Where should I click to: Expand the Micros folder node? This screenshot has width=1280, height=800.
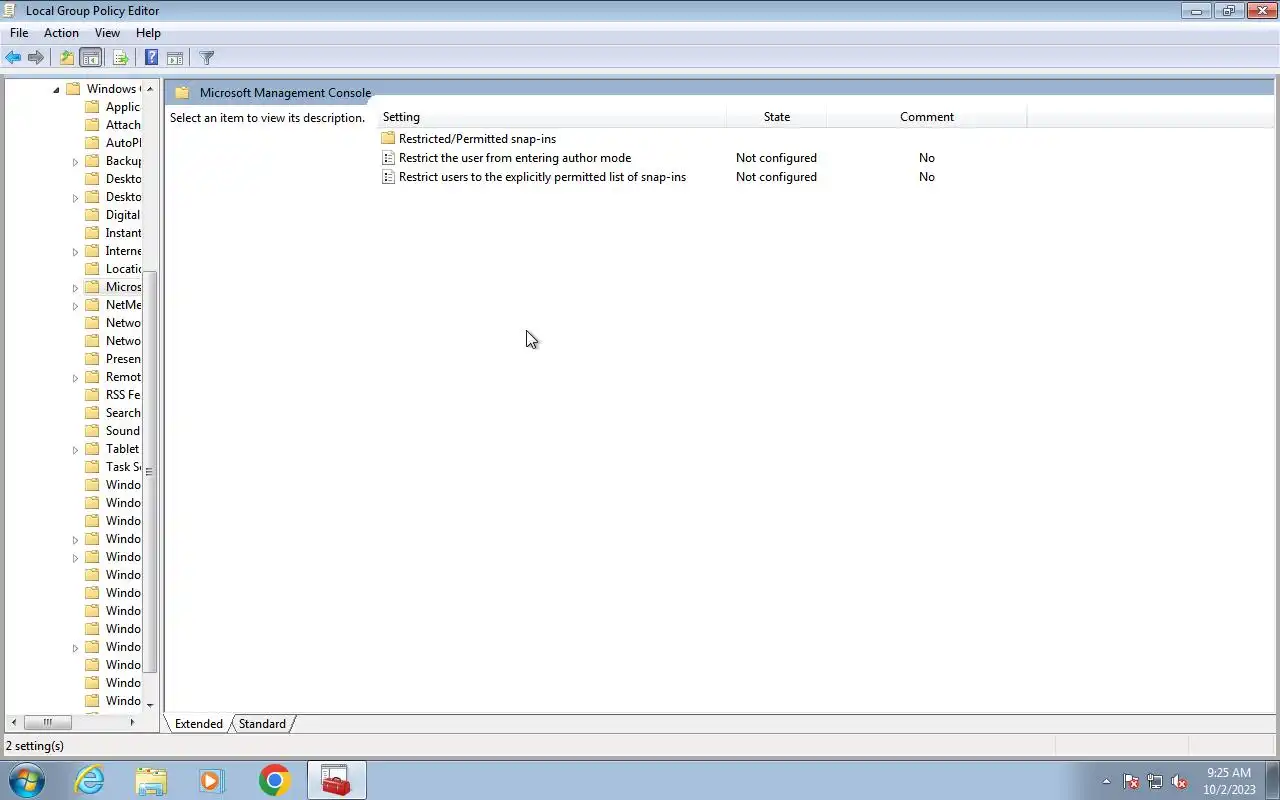coord(75,287)
